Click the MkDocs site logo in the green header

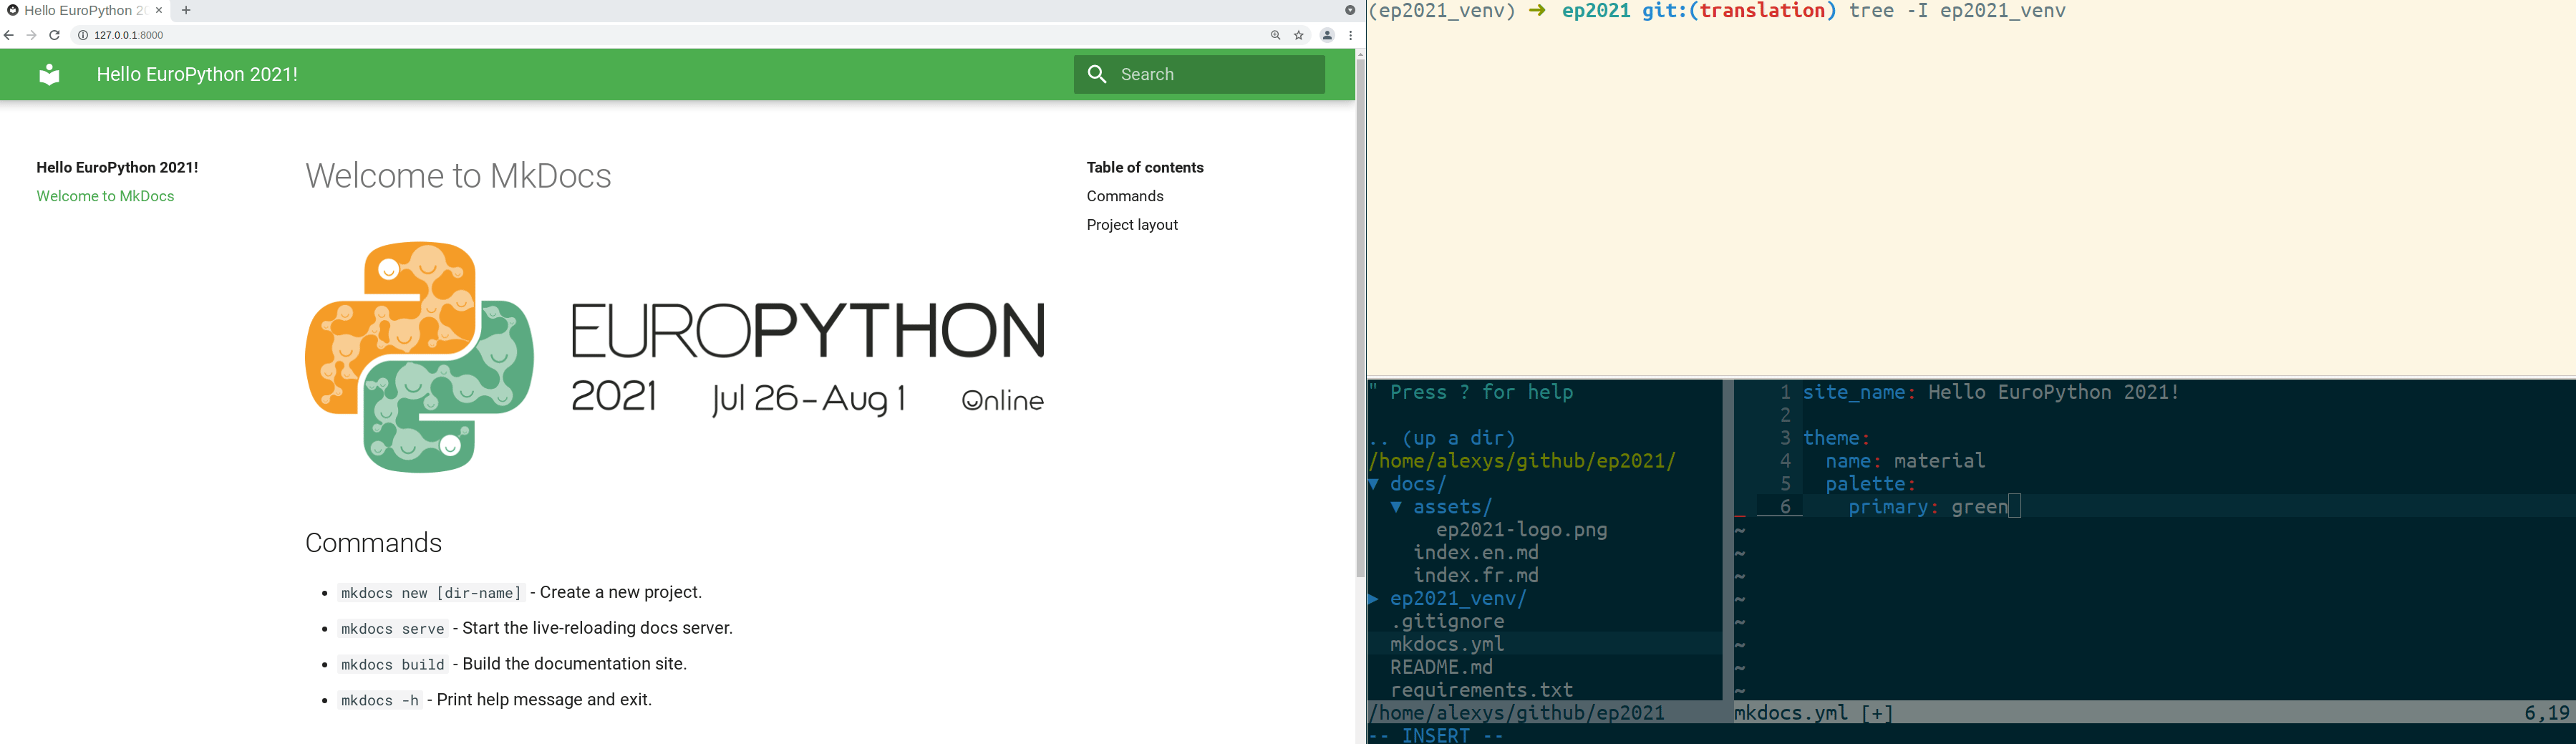pos(49,74)
